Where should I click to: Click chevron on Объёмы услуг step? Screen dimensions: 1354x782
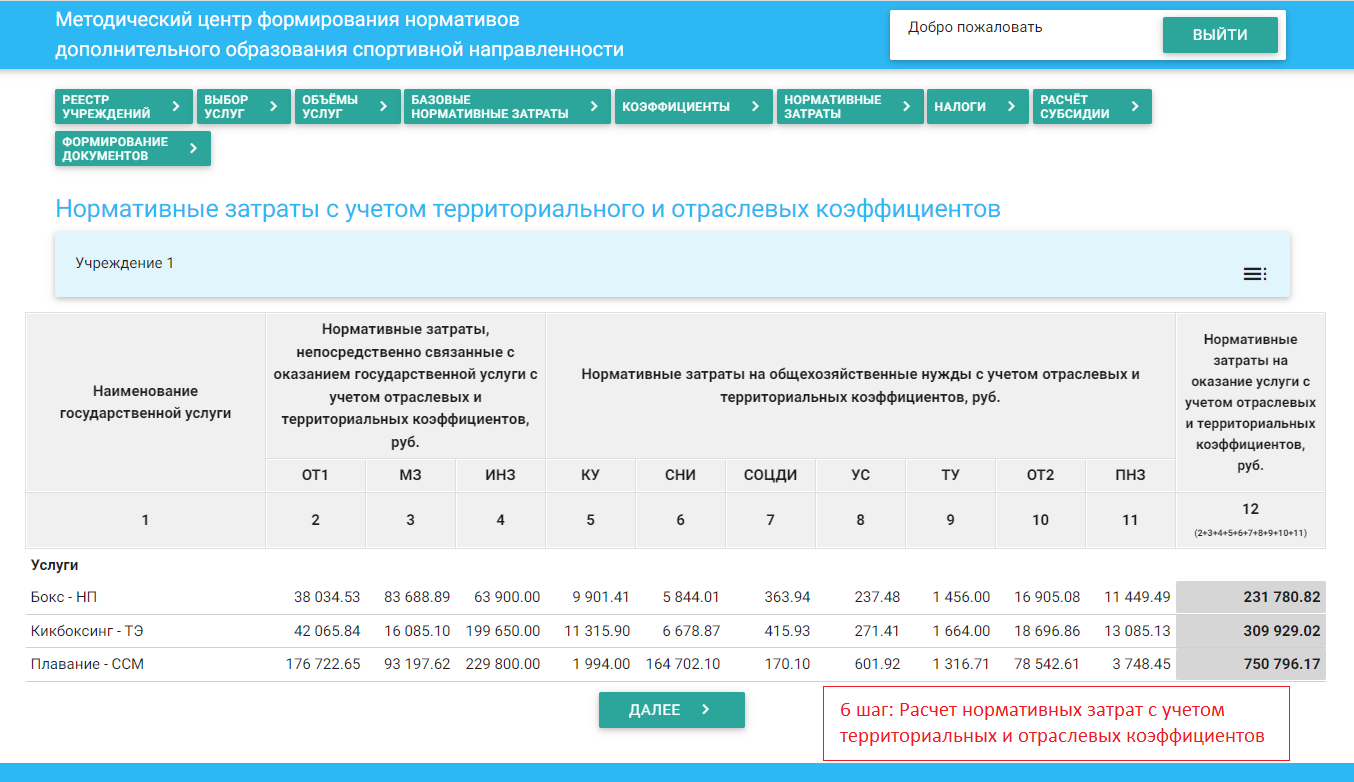pos(383,106)
